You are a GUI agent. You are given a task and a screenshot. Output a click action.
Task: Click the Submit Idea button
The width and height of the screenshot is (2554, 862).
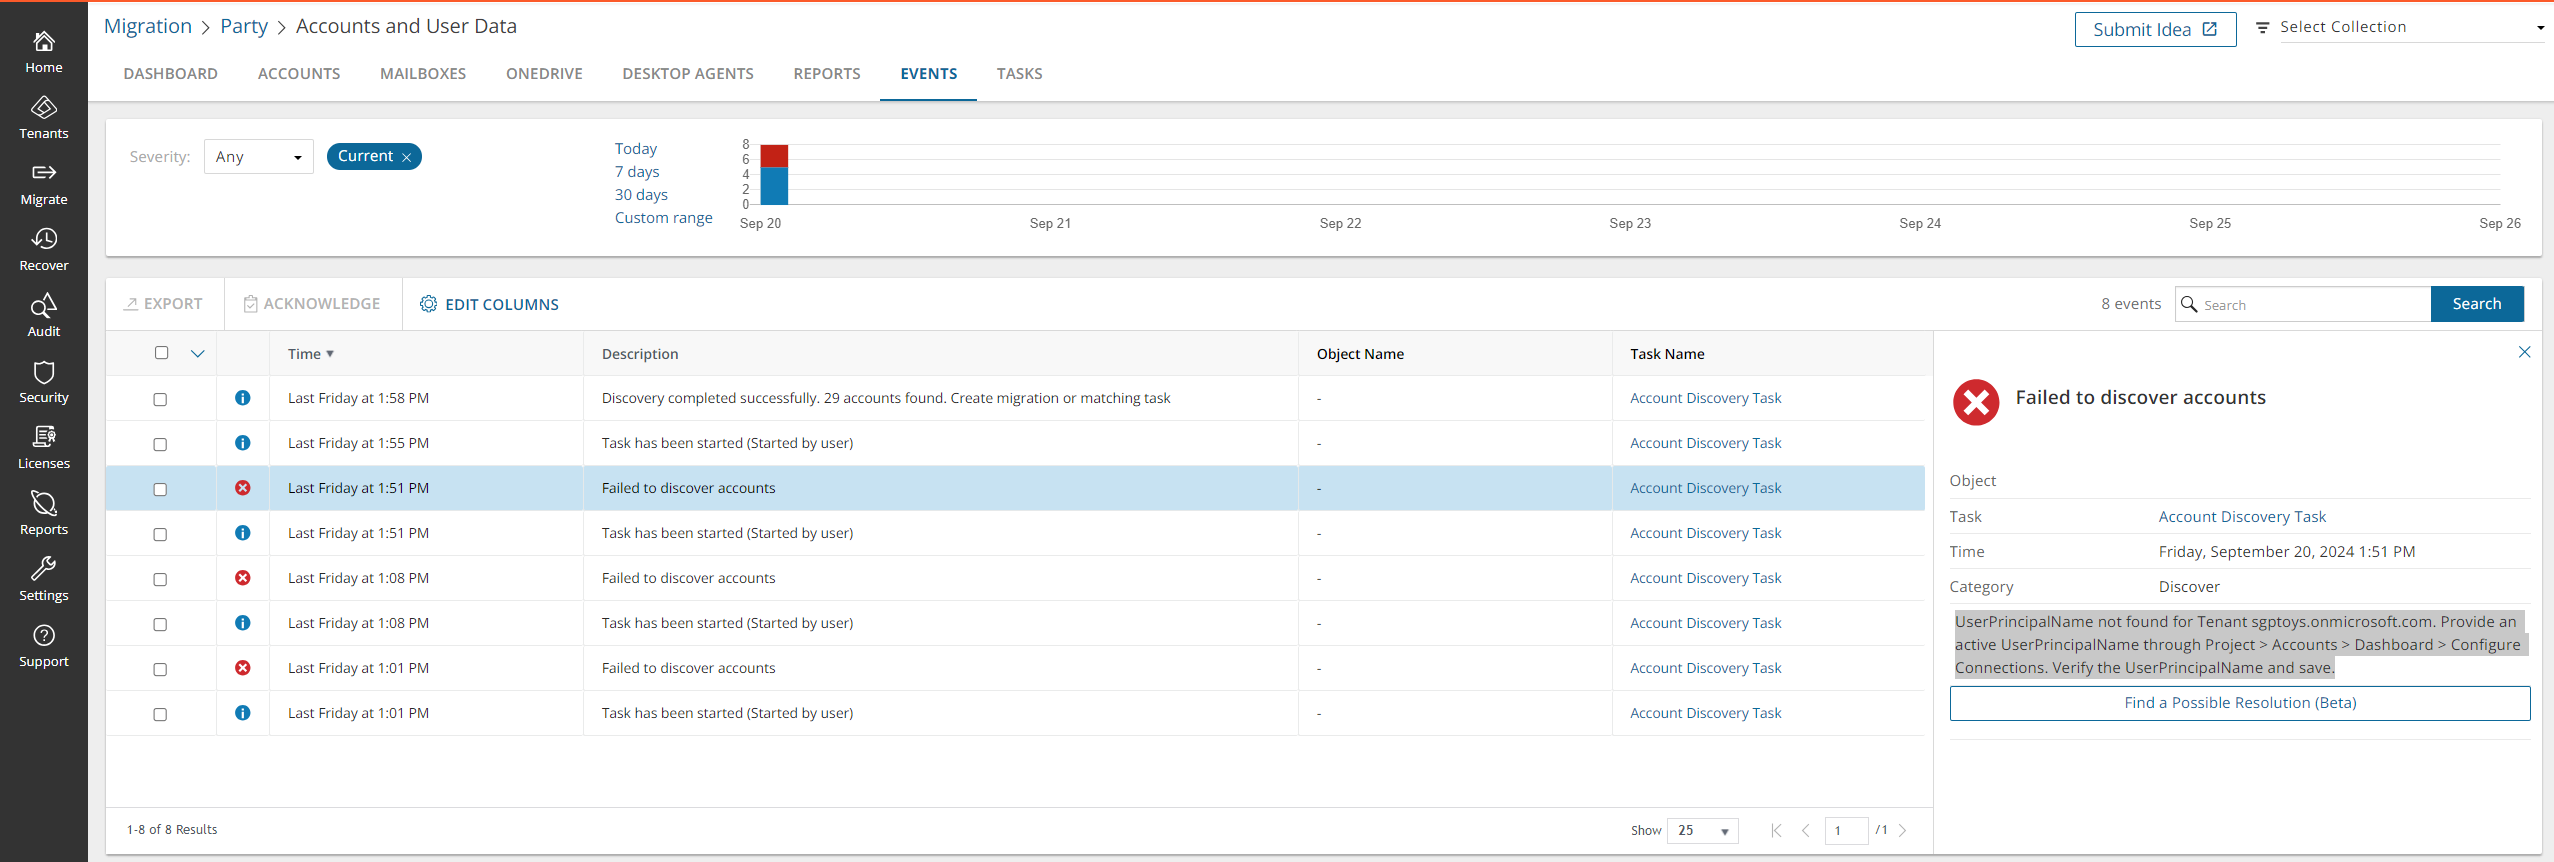(2155, 30)
